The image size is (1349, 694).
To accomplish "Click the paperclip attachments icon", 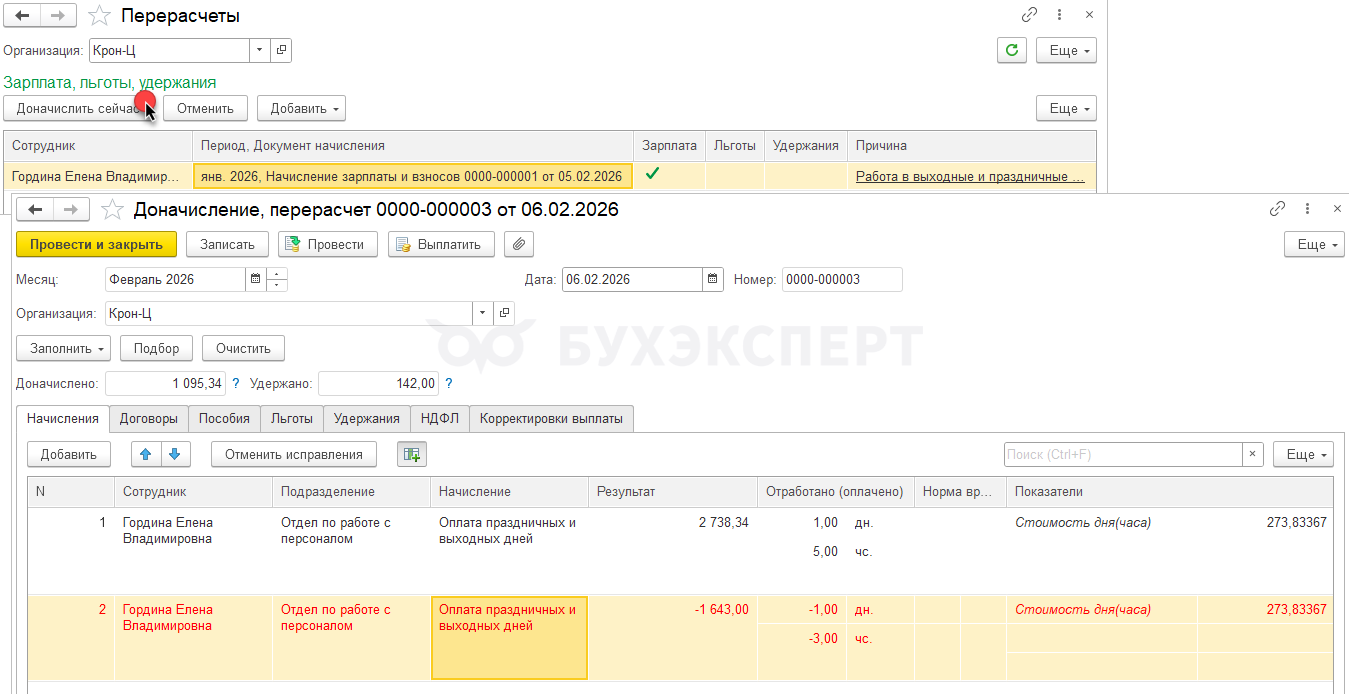I will coord(519,244).
